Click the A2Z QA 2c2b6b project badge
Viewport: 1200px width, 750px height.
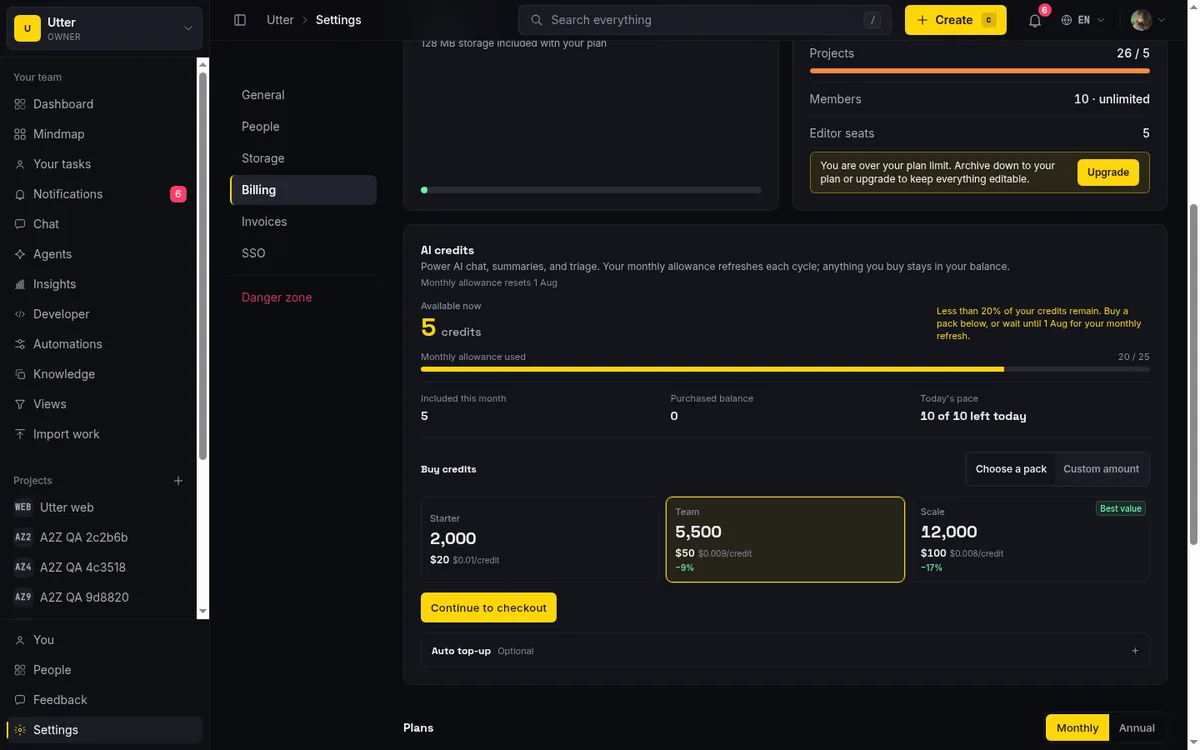pyautogui.click(x=23, y=537)
